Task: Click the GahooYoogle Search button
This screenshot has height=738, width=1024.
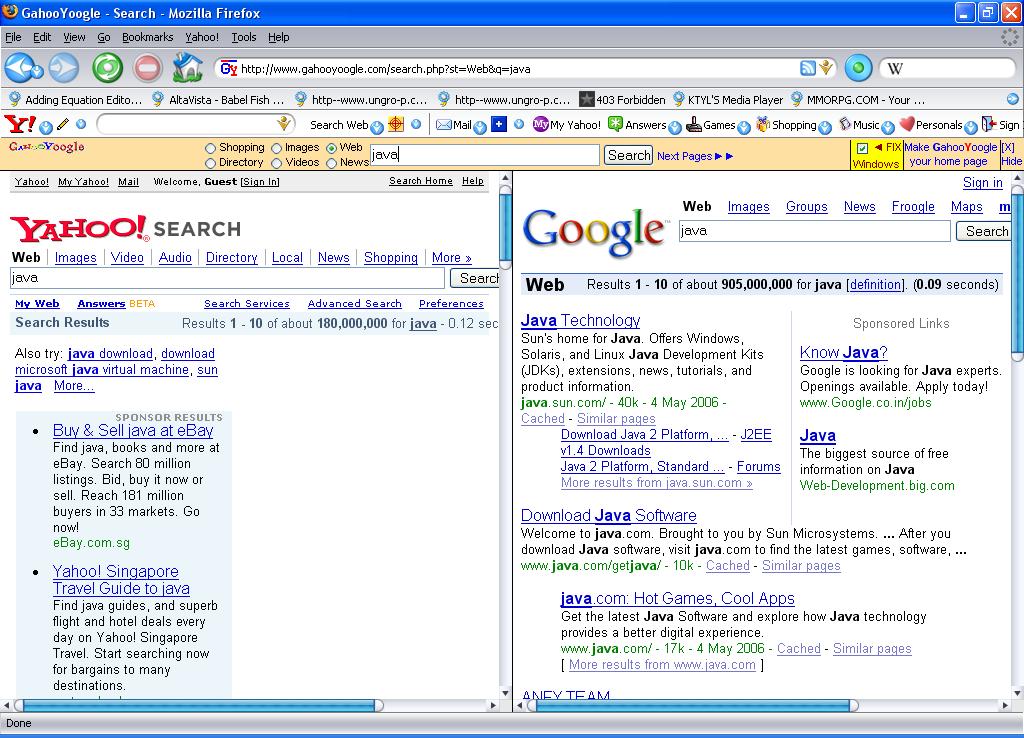Action: 628,155
